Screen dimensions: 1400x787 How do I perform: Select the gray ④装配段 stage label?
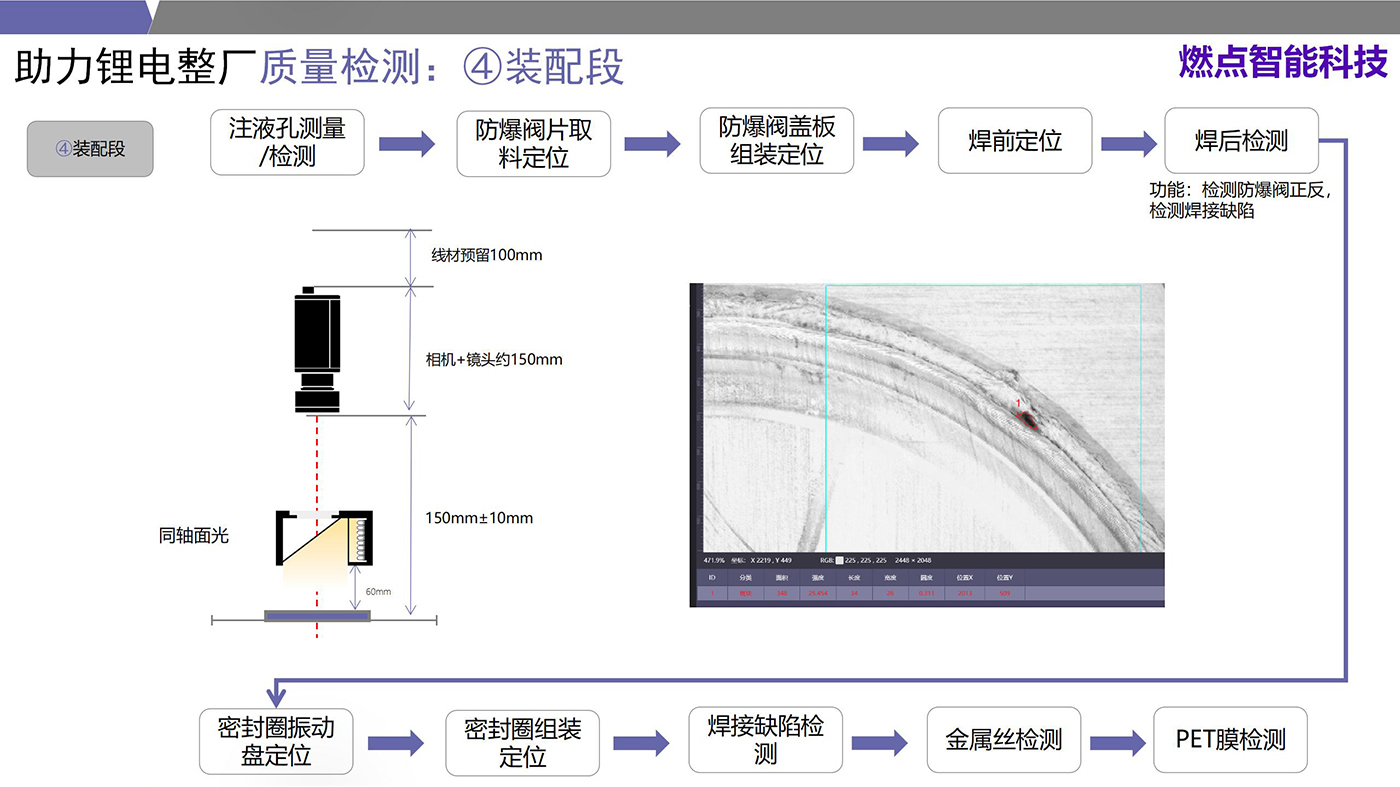coord(90,149)
